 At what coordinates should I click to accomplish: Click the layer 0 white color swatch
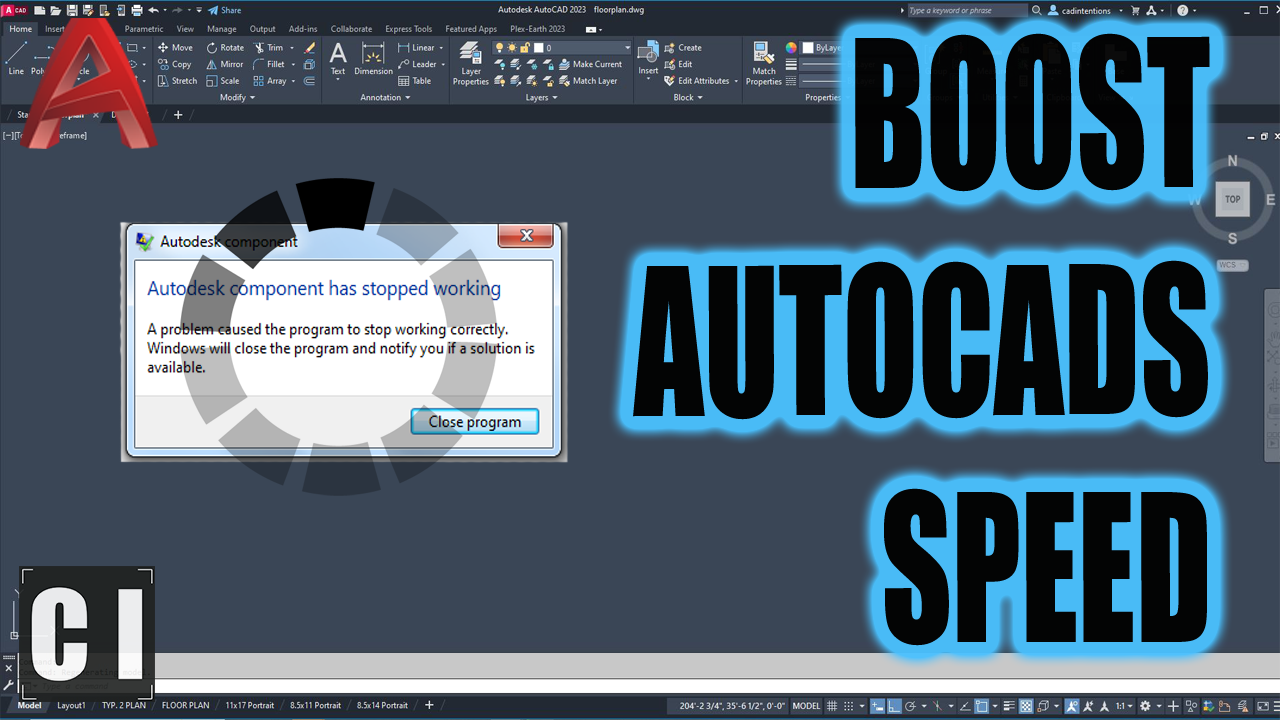pyautogui.click(x=539, y=47)
